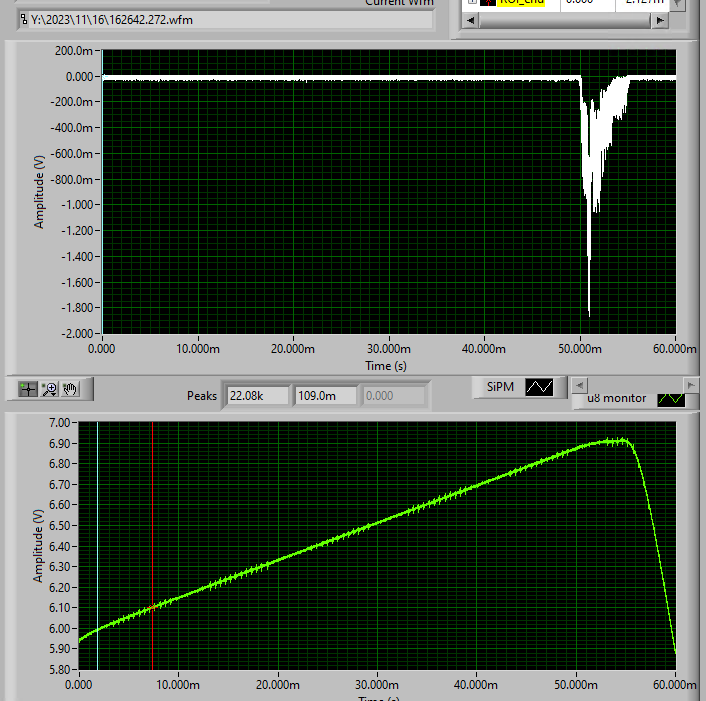Click the Peaks 22.08k value field
Screen dimensions: 706x701
tap(258, 396)
